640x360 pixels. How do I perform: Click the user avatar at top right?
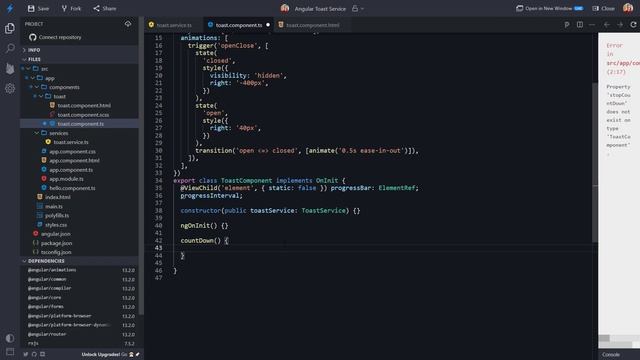pyautogui.click(x=628, y=8)
